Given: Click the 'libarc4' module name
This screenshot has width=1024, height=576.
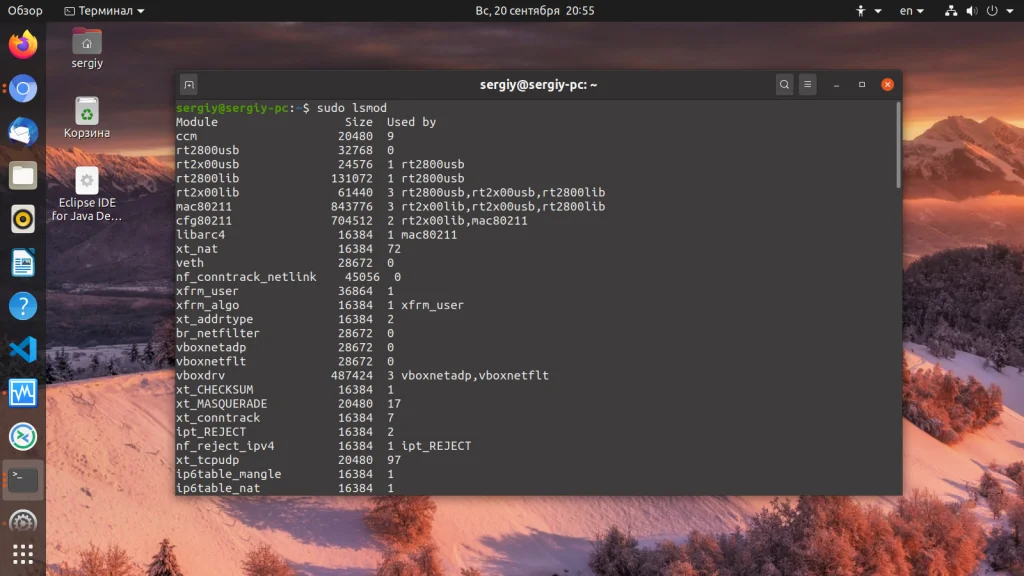Looking at the screenshot, I should click(200, 234).
